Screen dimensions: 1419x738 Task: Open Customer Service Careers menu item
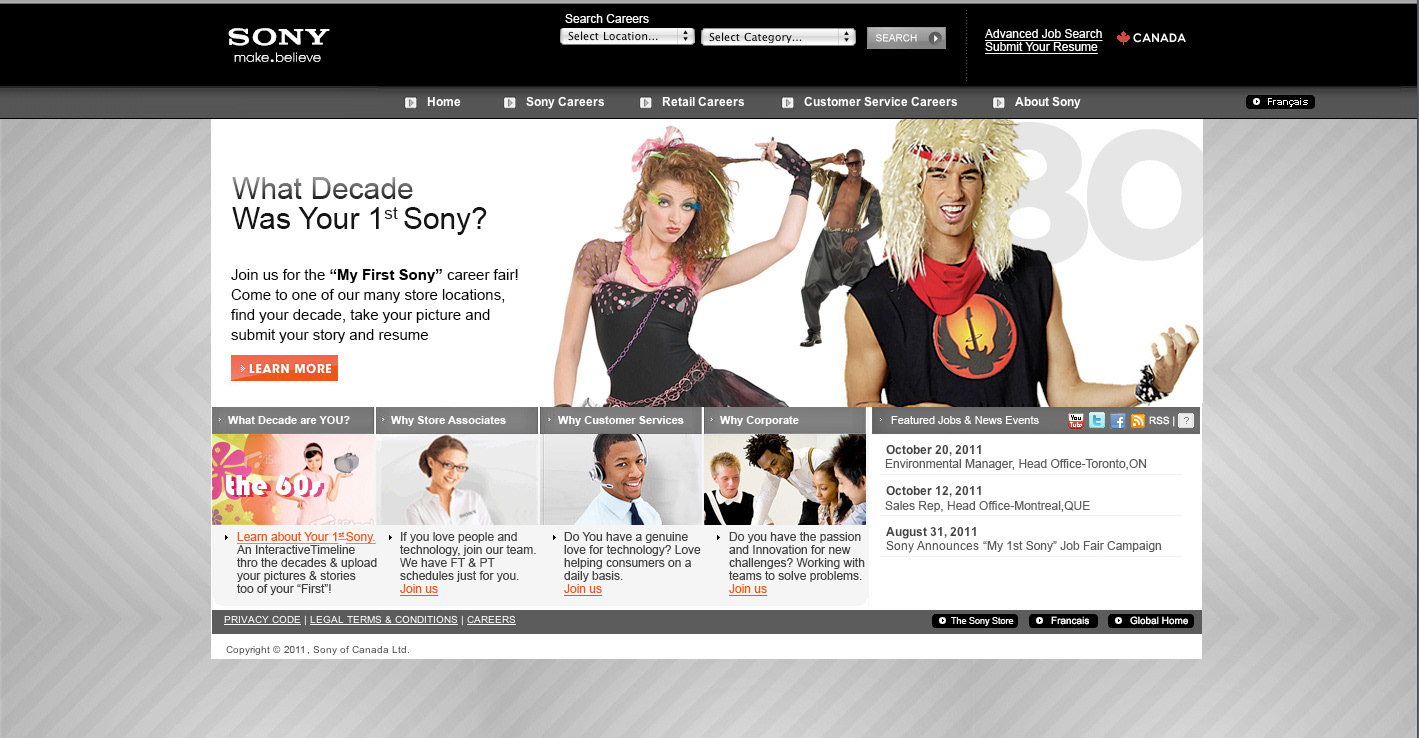[x=880, y=102]
